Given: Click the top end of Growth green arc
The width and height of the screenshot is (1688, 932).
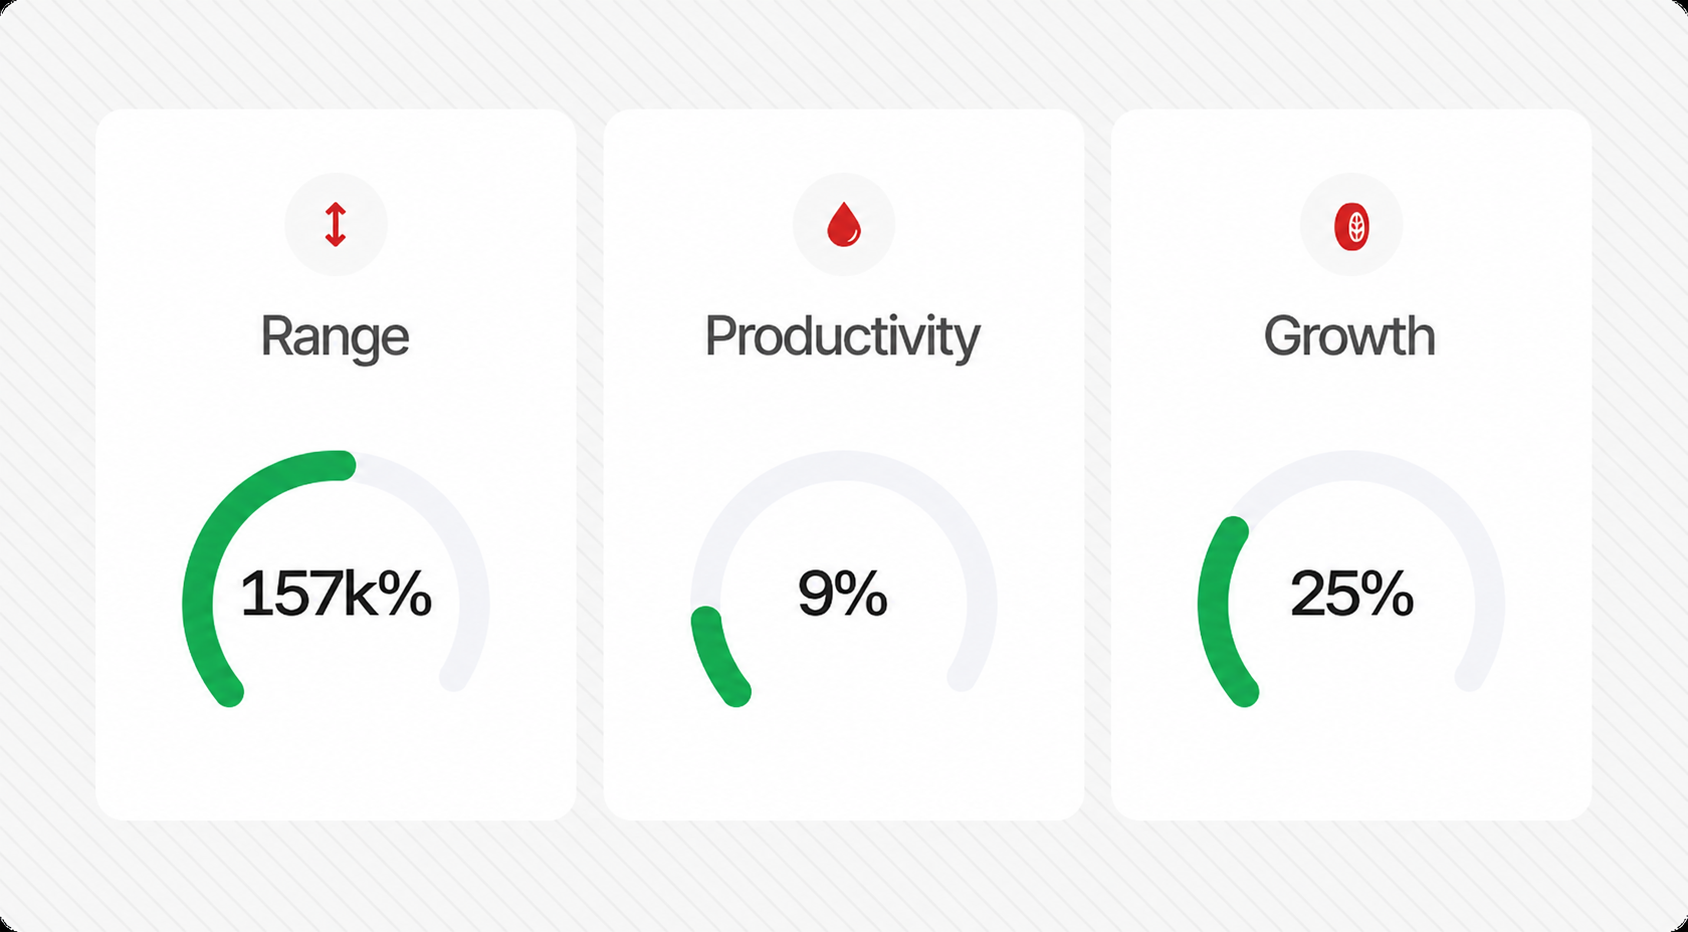Looking at the screenshot, I should tap(1236, 531).
